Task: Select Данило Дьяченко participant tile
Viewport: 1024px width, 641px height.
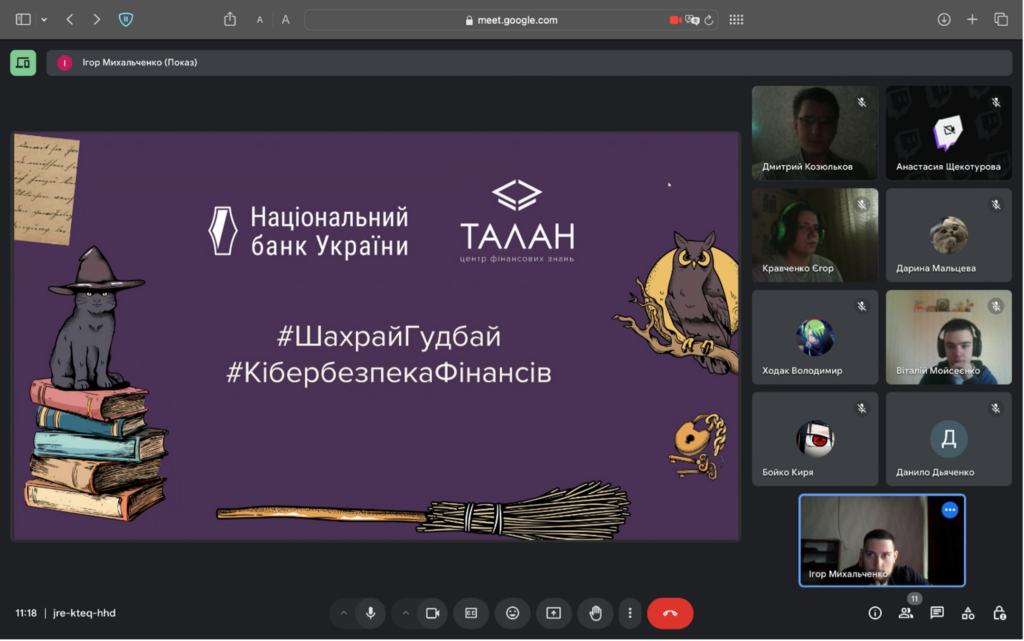Action: pyautogui.click(x=949, y=439)
